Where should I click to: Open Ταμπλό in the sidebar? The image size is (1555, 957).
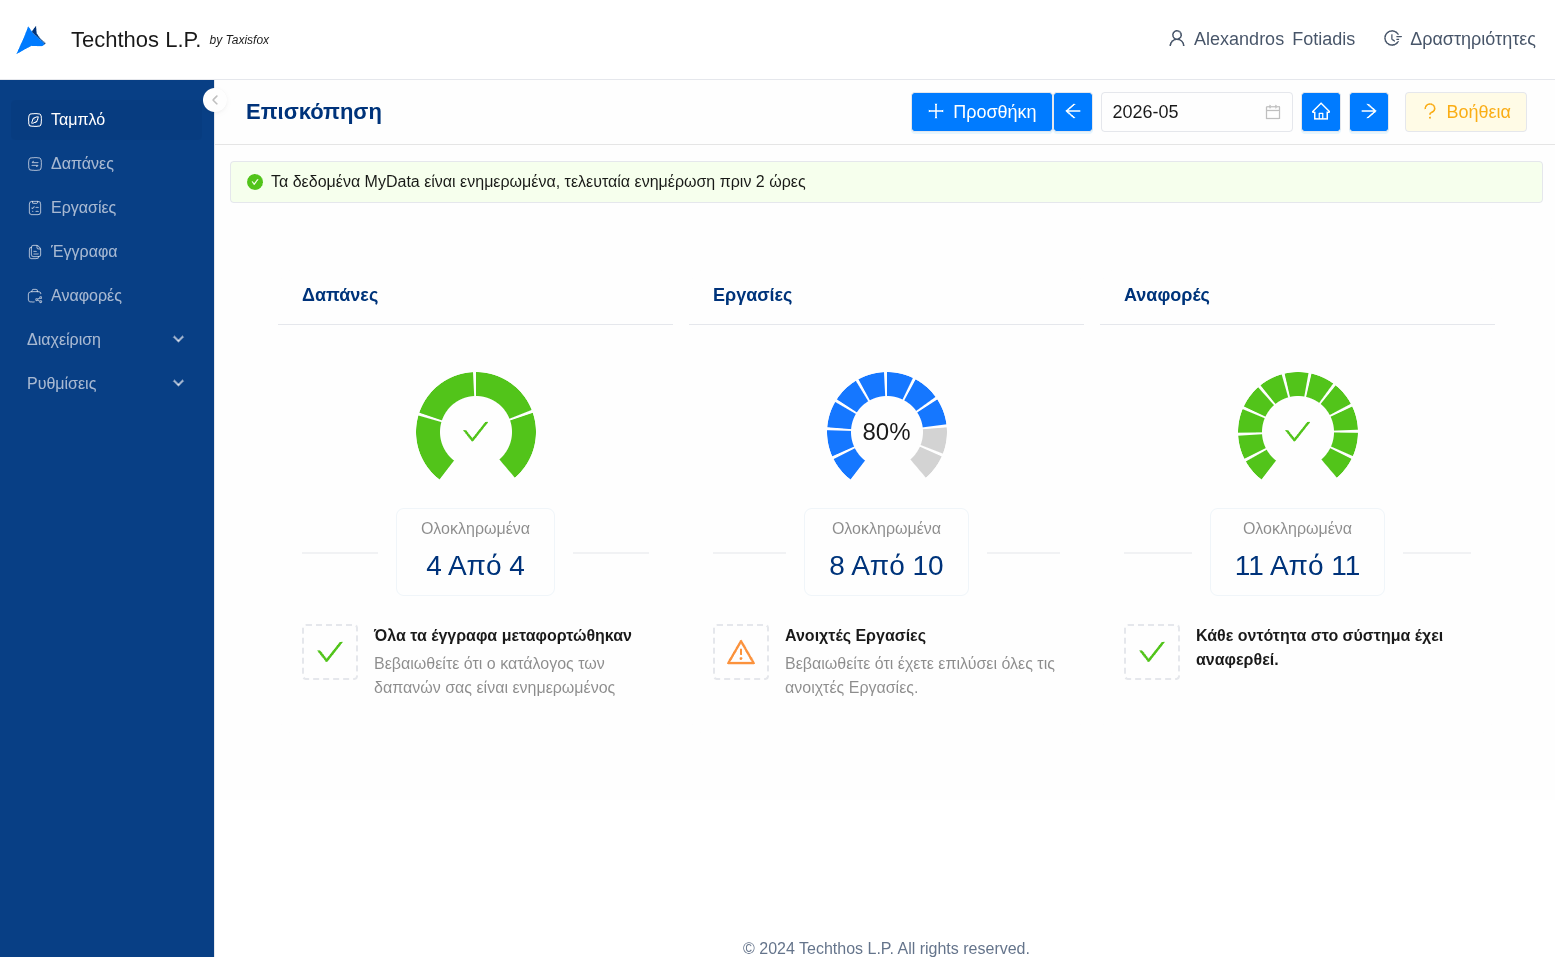[x=106, y=119]
